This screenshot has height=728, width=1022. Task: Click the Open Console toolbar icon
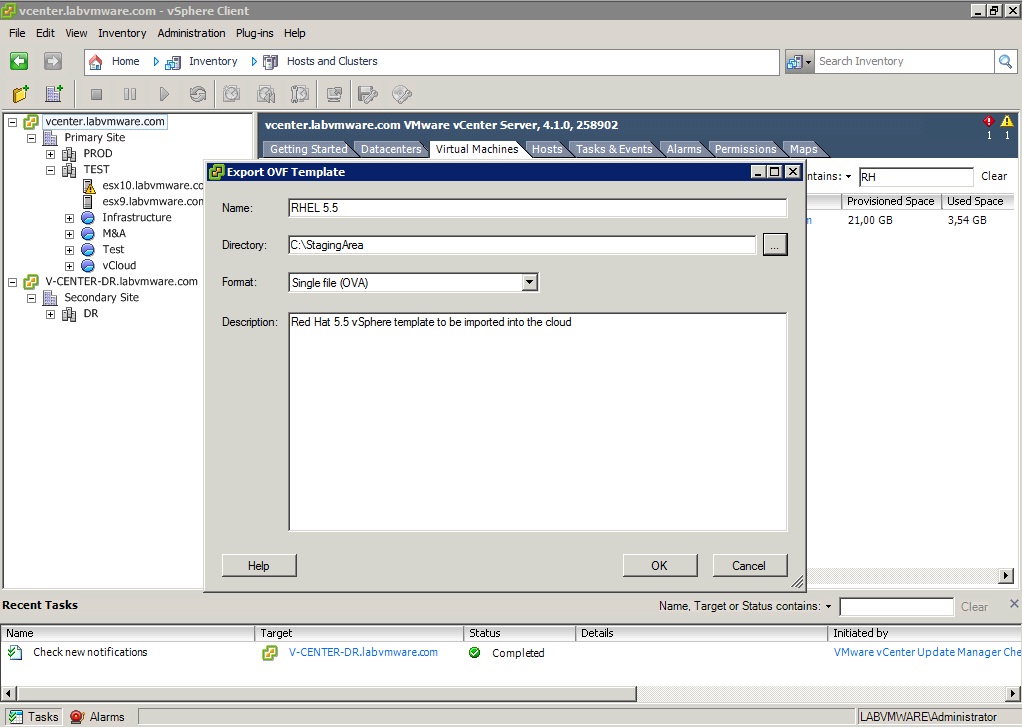334,95
